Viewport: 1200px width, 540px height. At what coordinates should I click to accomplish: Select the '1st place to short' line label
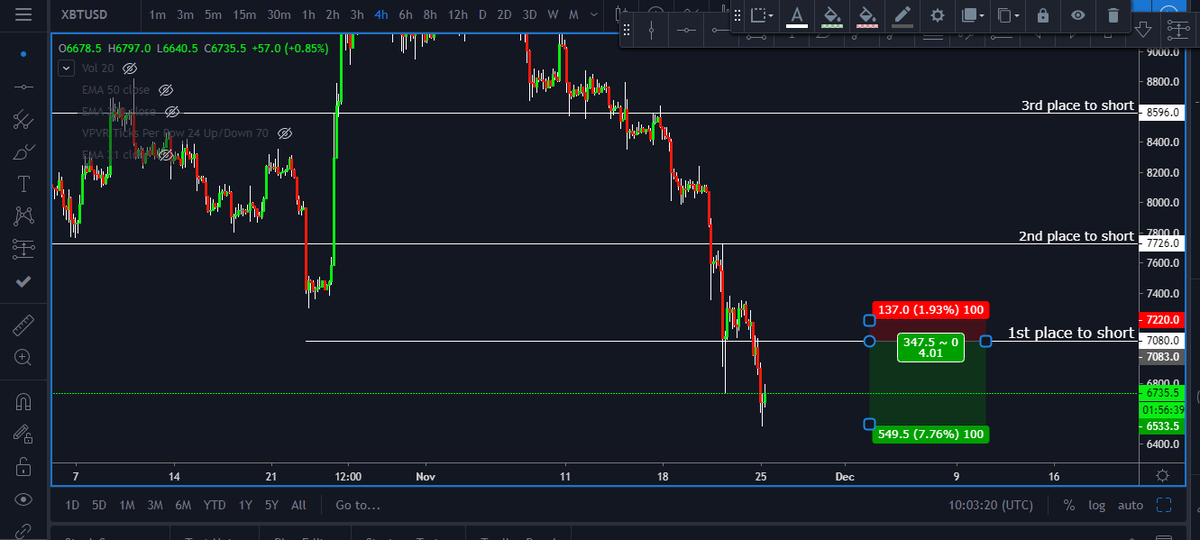coord(1071,333)
